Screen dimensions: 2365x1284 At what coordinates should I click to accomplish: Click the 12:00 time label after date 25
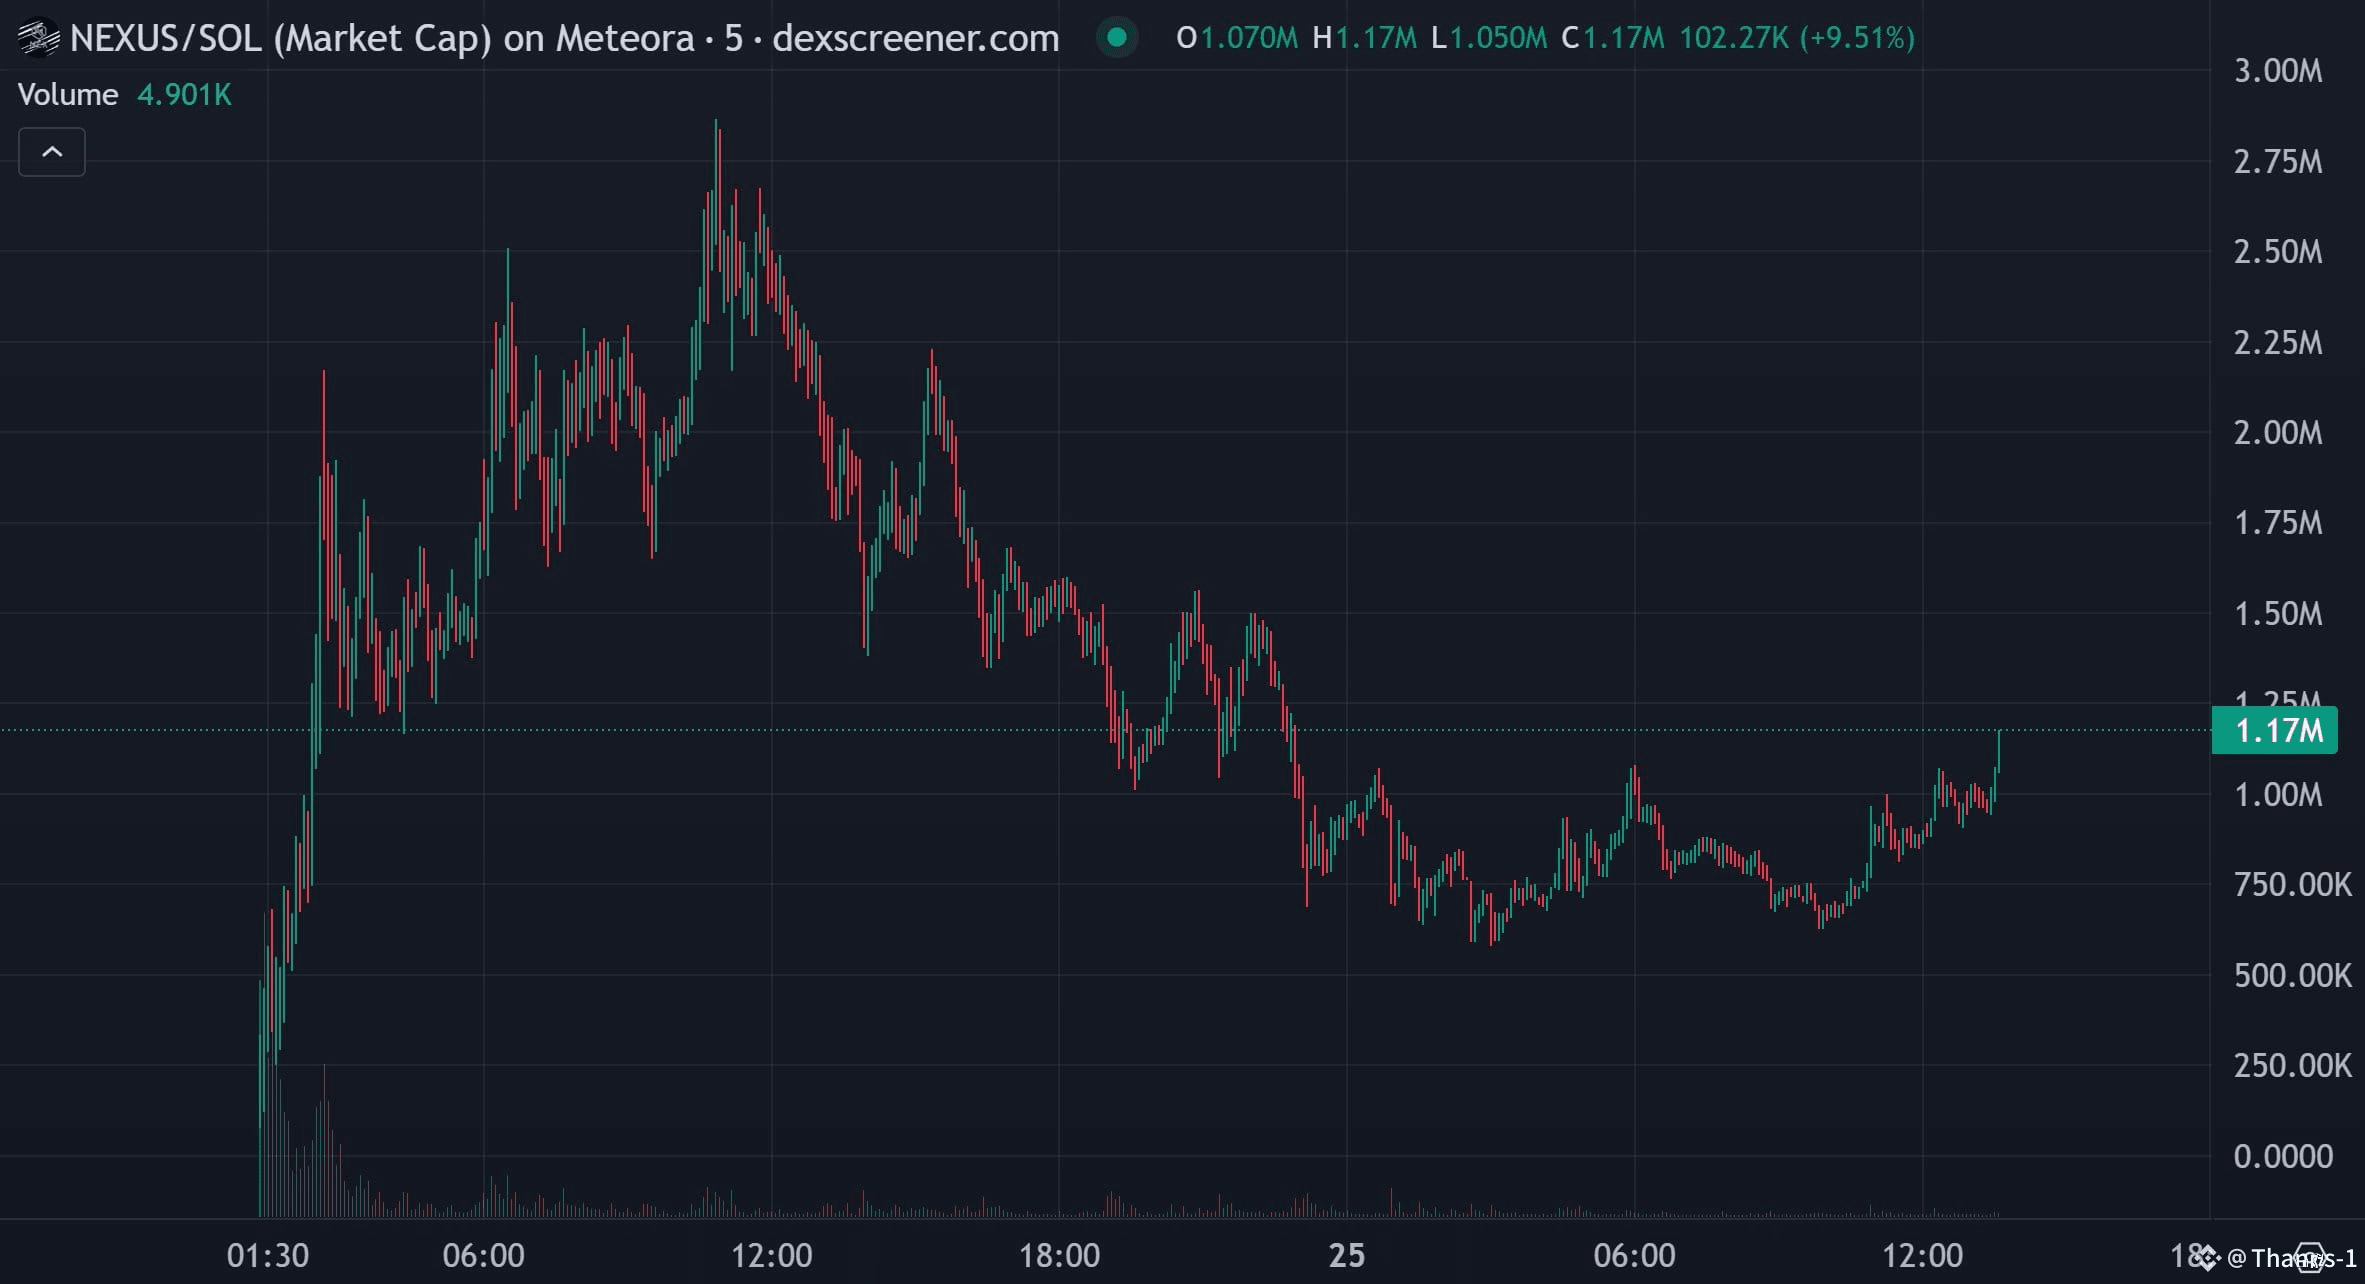pos(1922,1255)
